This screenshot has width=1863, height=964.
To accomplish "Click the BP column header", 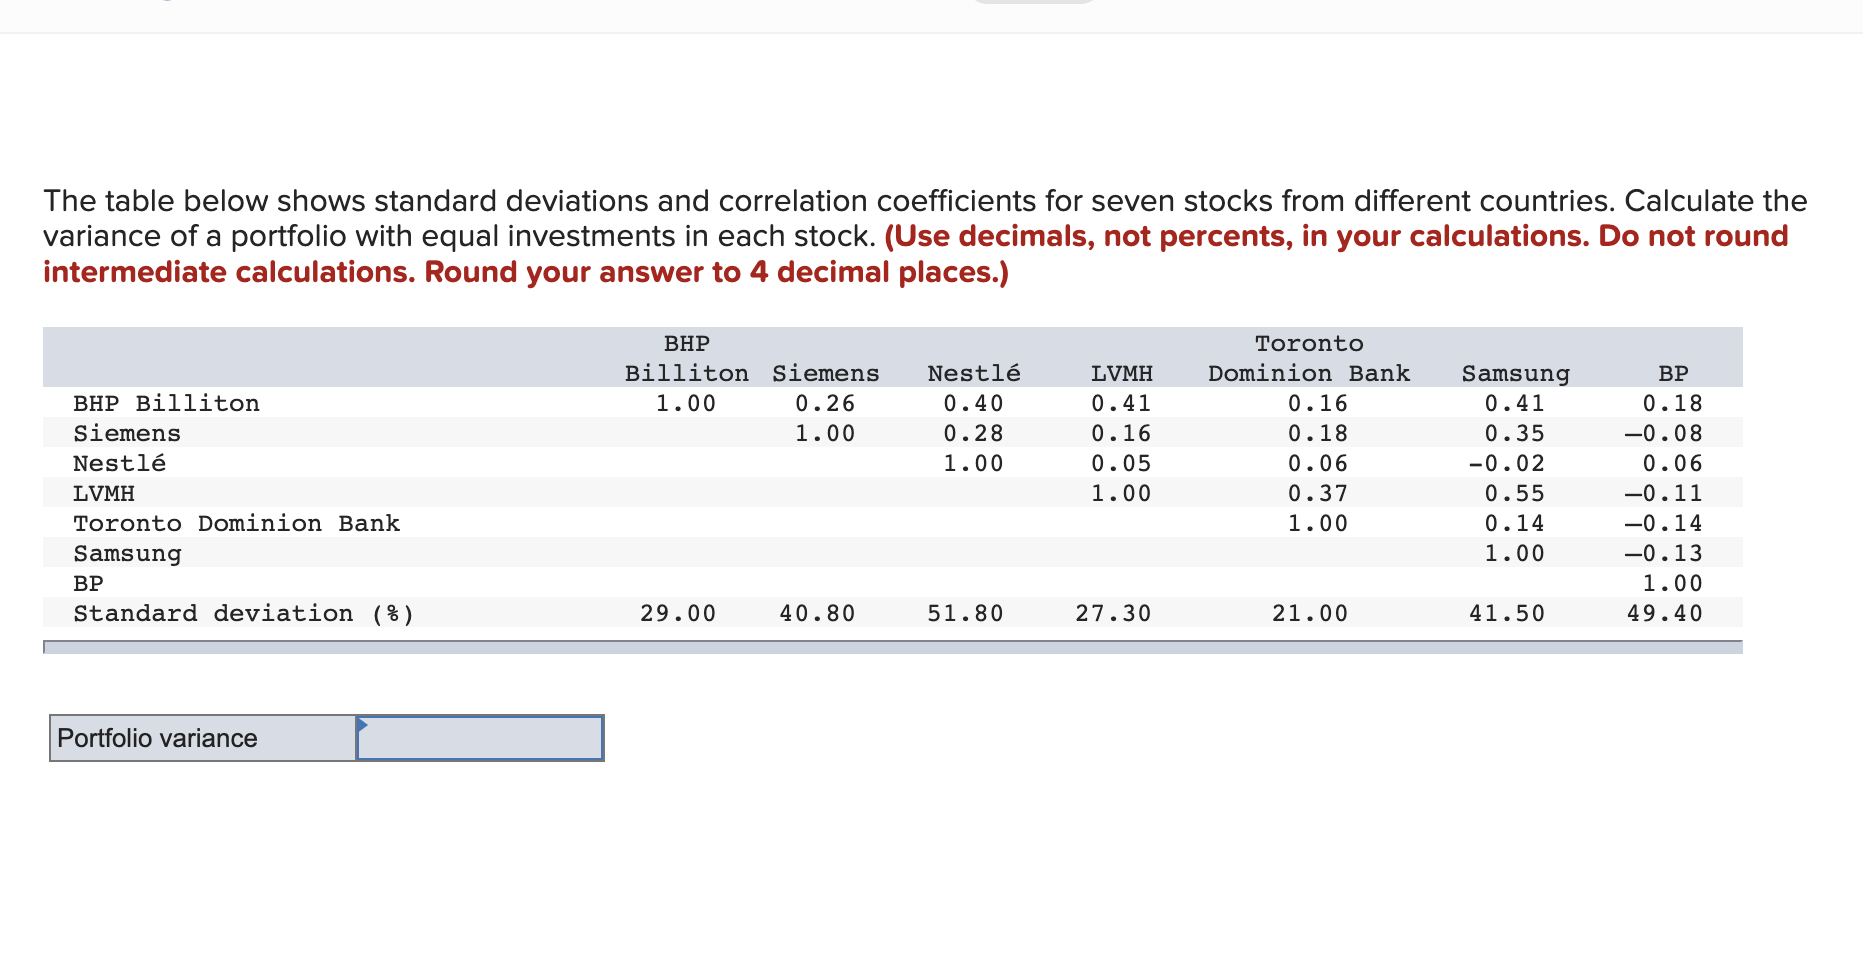I will [x=1673, y=373].
